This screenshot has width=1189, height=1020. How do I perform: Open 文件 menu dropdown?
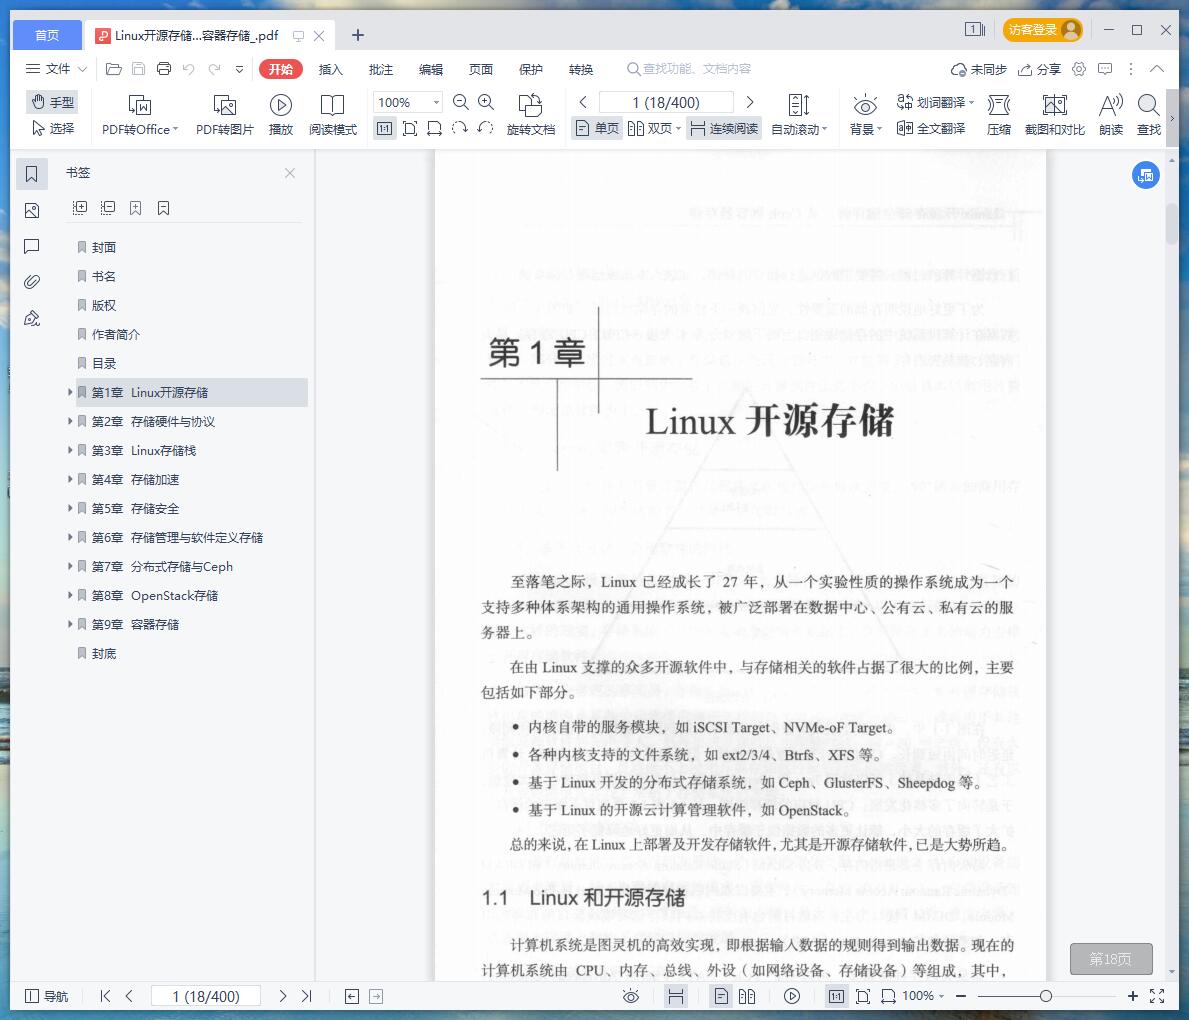pos(56,69)
